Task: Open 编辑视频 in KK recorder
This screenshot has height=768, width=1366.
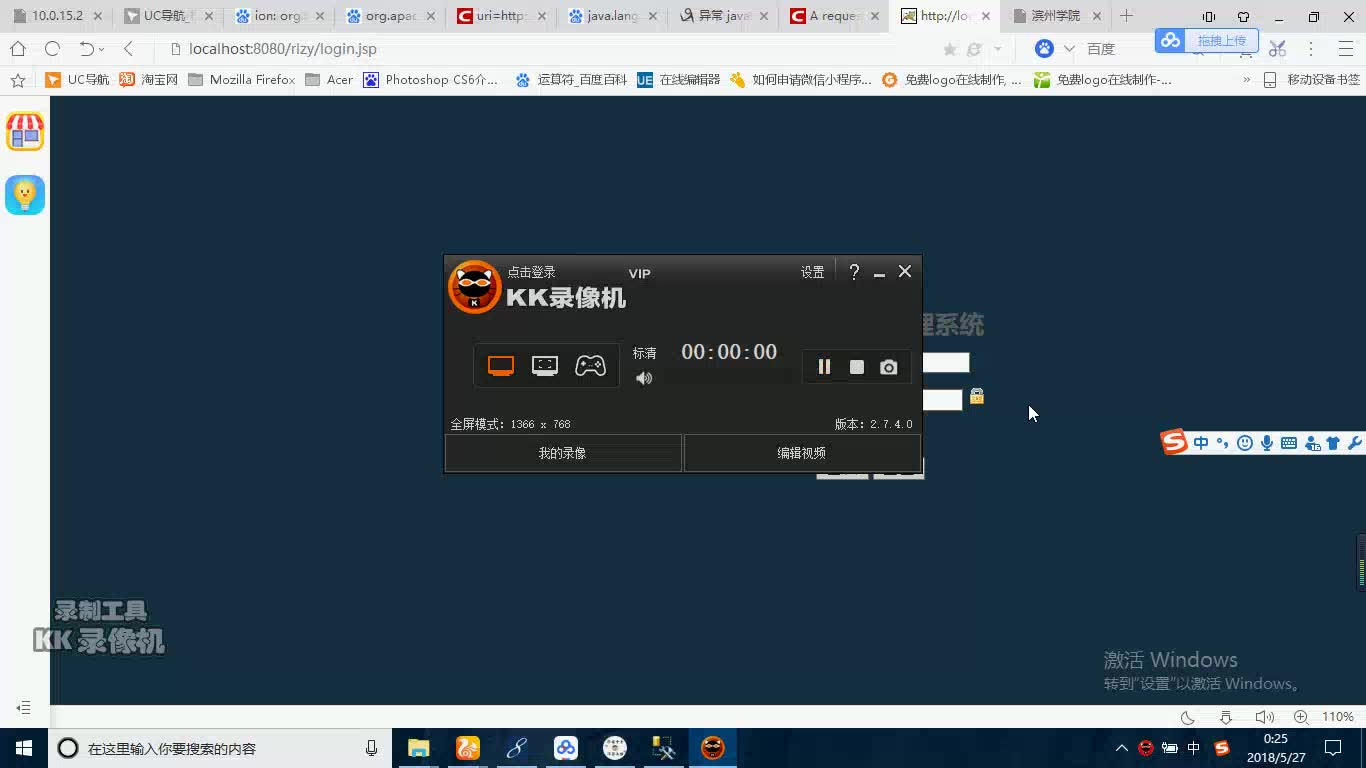Action: tap(802, 453)
